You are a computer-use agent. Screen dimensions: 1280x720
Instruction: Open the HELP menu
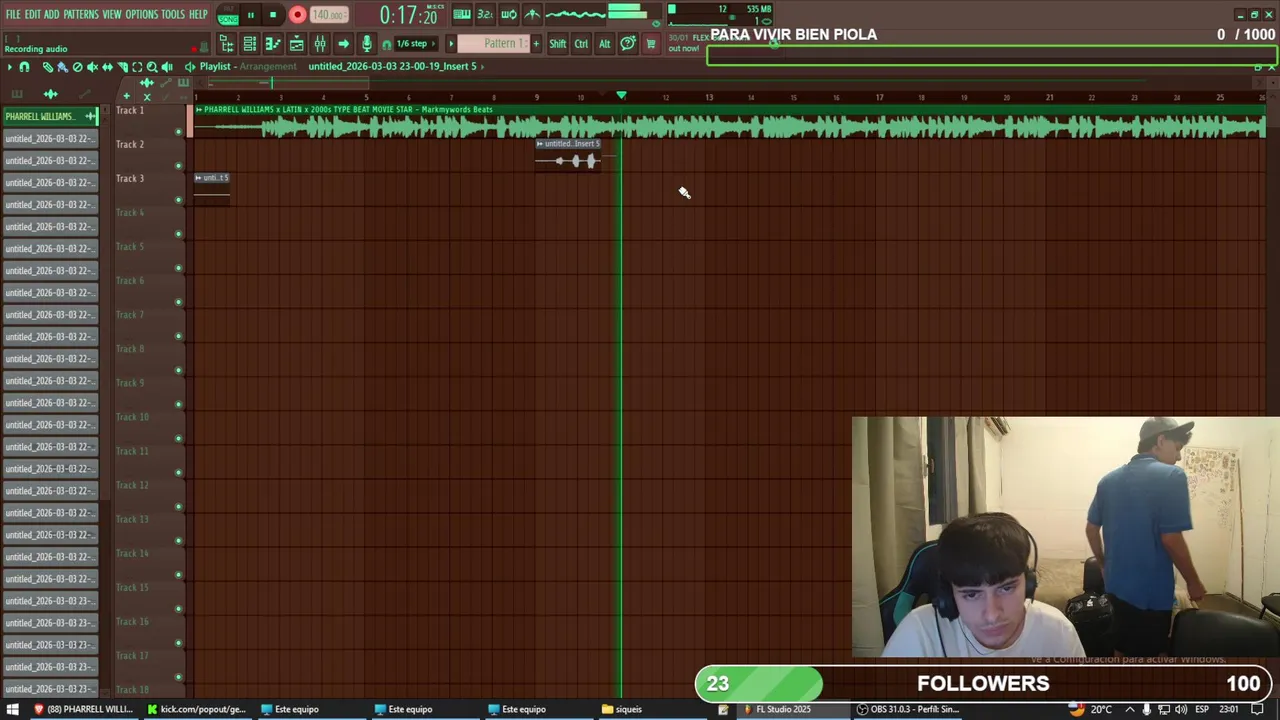point(198,14)
